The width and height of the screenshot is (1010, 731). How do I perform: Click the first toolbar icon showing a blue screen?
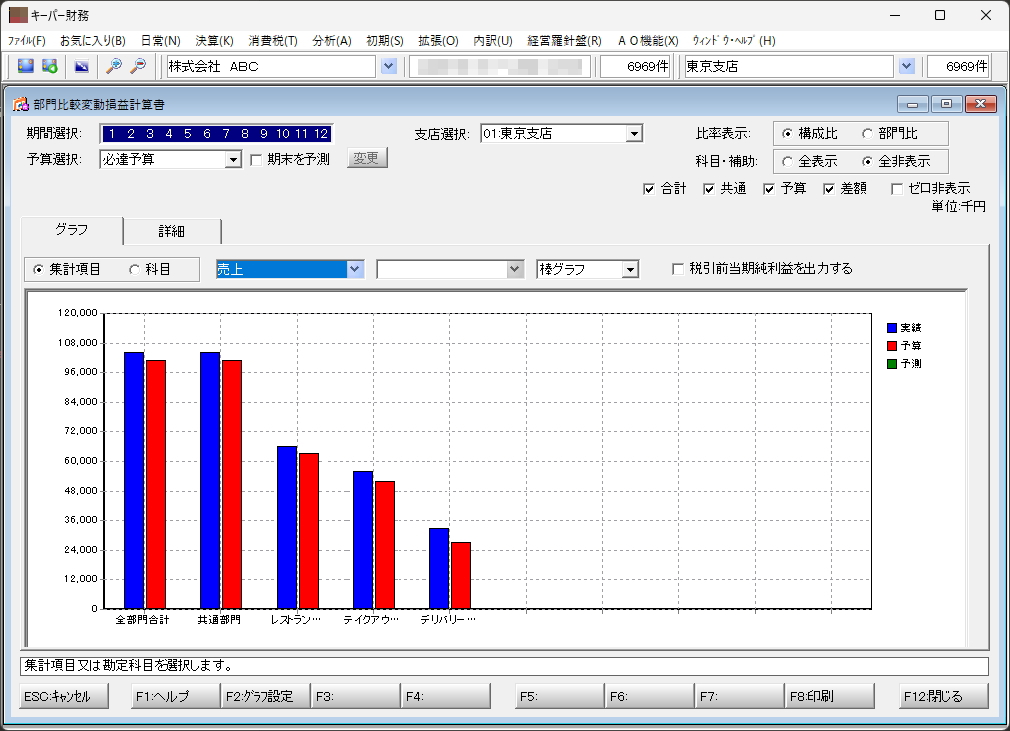pyautogui.click(x=26, y=66)
